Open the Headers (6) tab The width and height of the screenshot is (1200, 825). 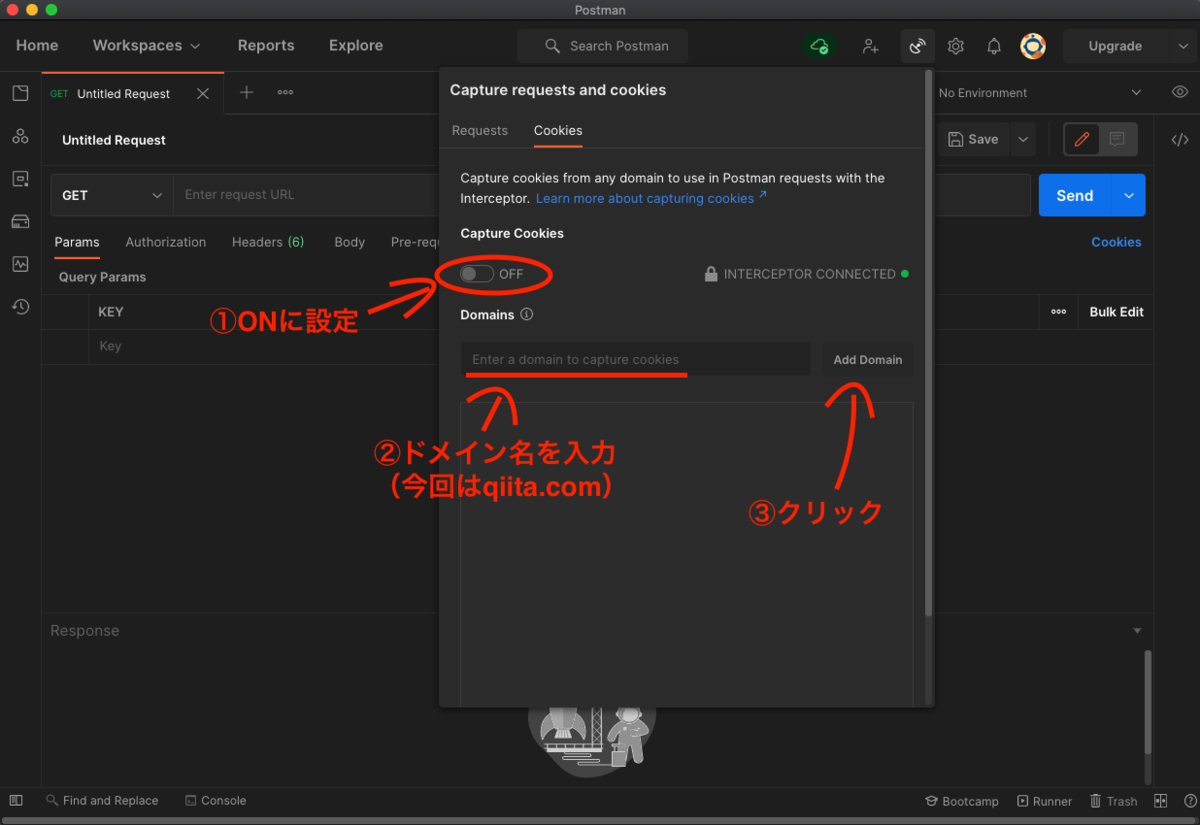[x=268, y=242]
